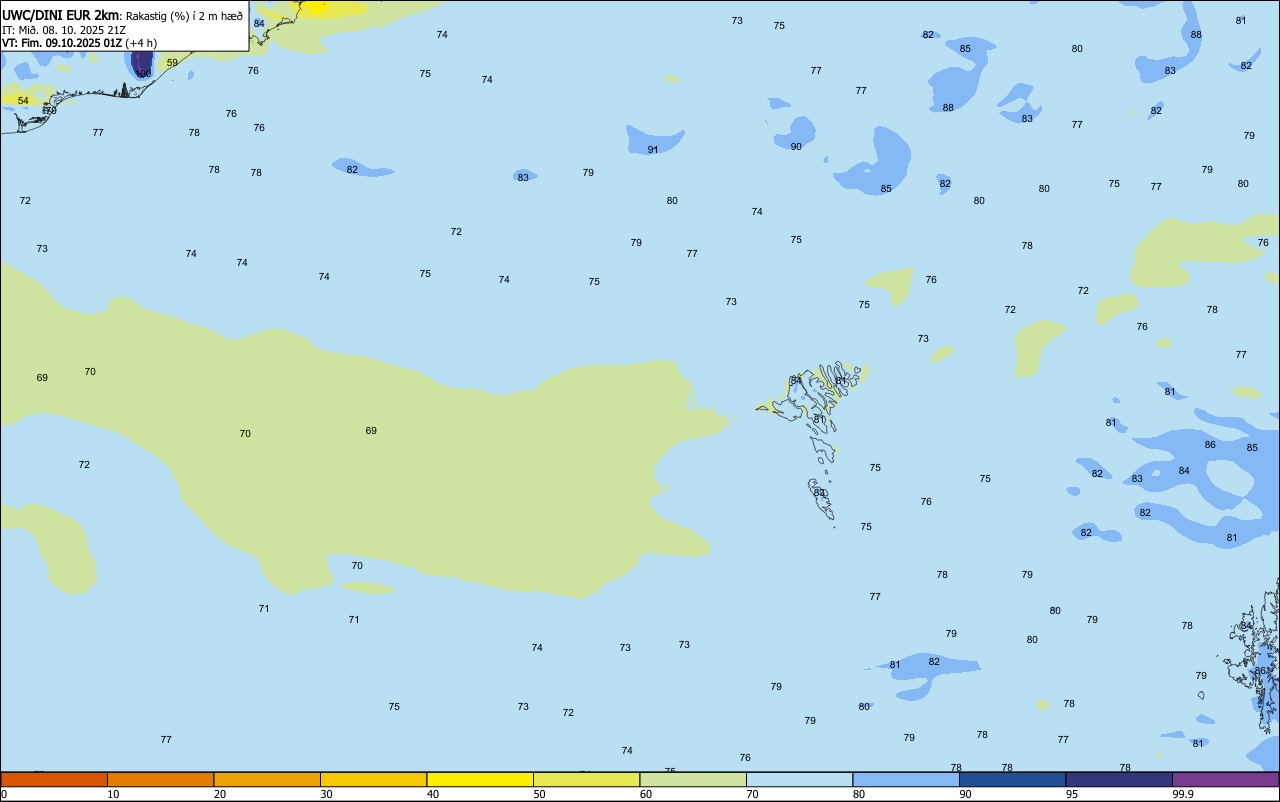Select the 59 humidity value label
The image size is (1280, 802).
tap(172, 63)
